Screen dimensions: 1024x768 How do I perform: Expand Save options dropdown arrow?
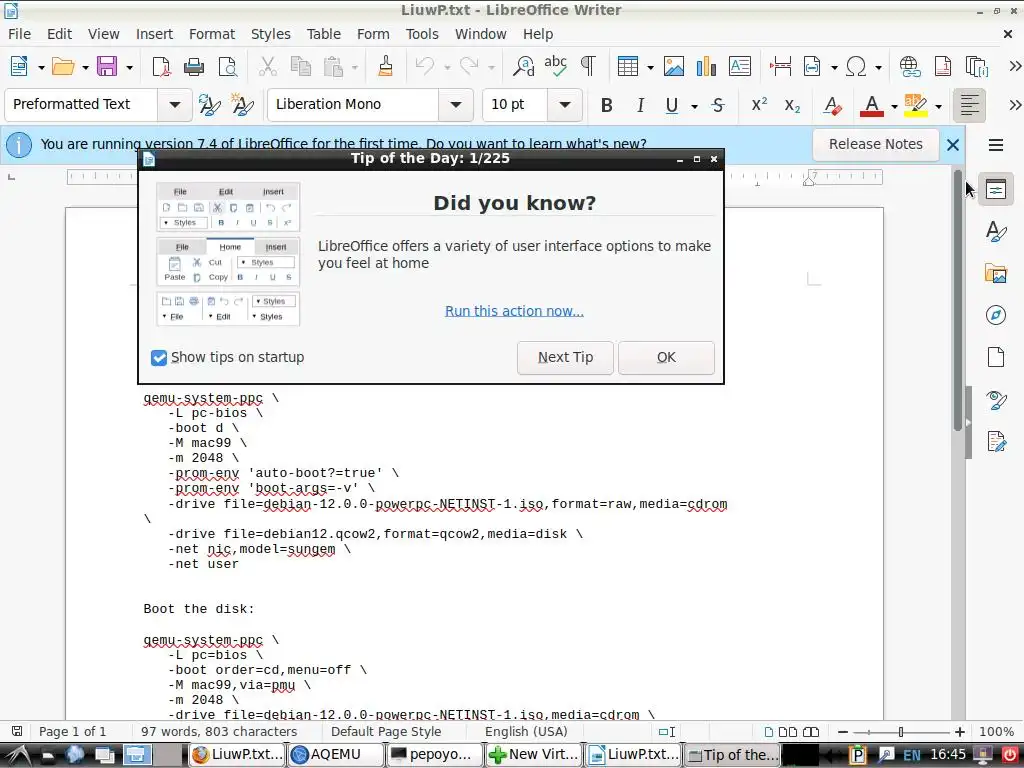click(x=129, y=67)
